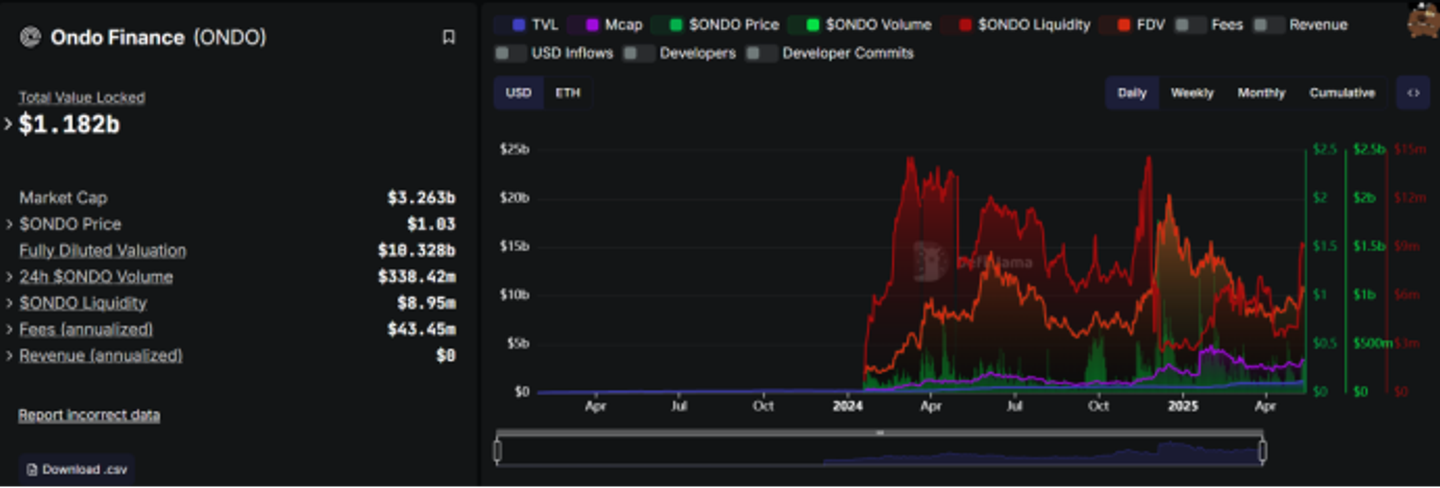Click the 2024 x-axis label
1440x488 pixels.
pyautogui.click(x=847, y=406)
